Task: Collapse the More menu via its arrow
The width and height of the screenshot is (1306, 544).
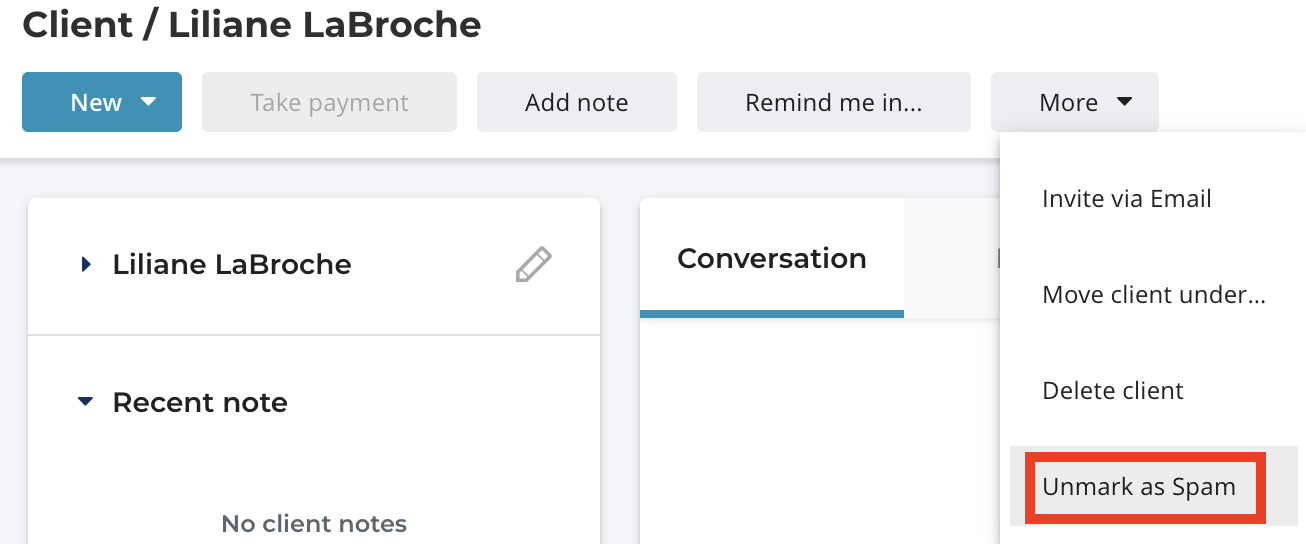Action: pyautogui.click(x=1124, y=102)
